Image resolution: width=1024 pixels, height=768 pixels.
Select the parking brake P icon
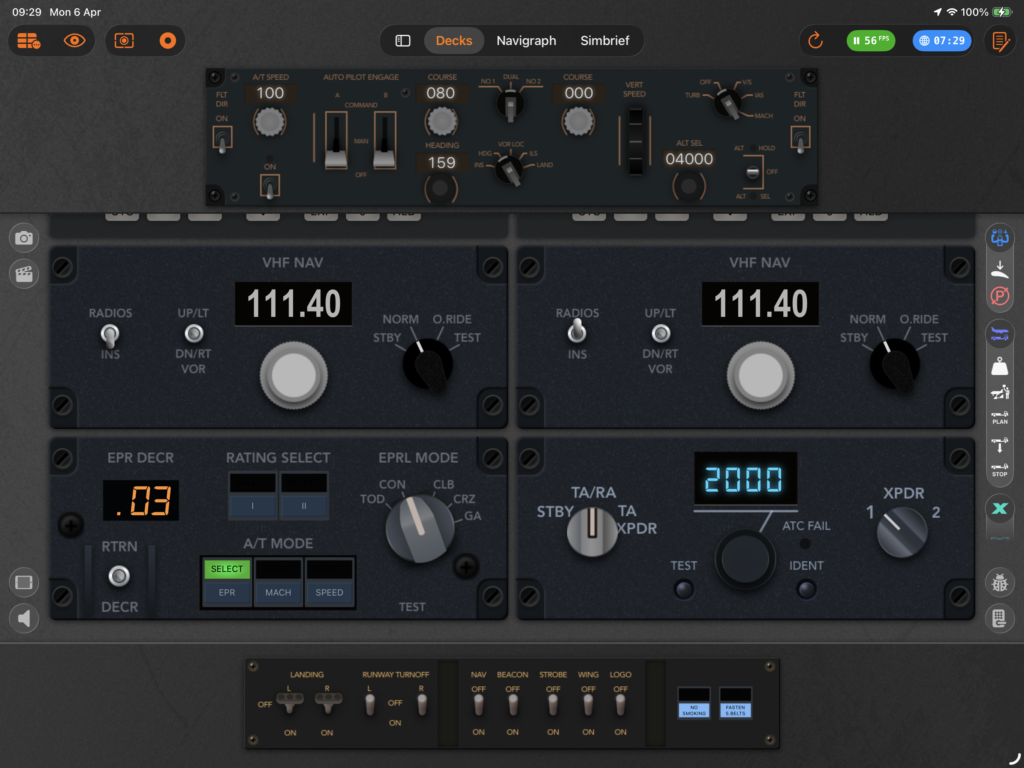pyautogui.click(x=999, y=298)
